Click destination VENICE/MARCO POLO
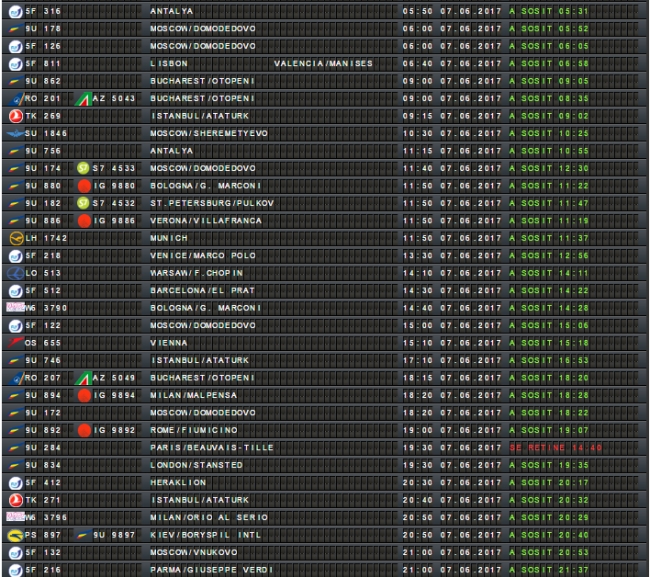This screenshot has height=577, width=650. click(x=203, y=255)
